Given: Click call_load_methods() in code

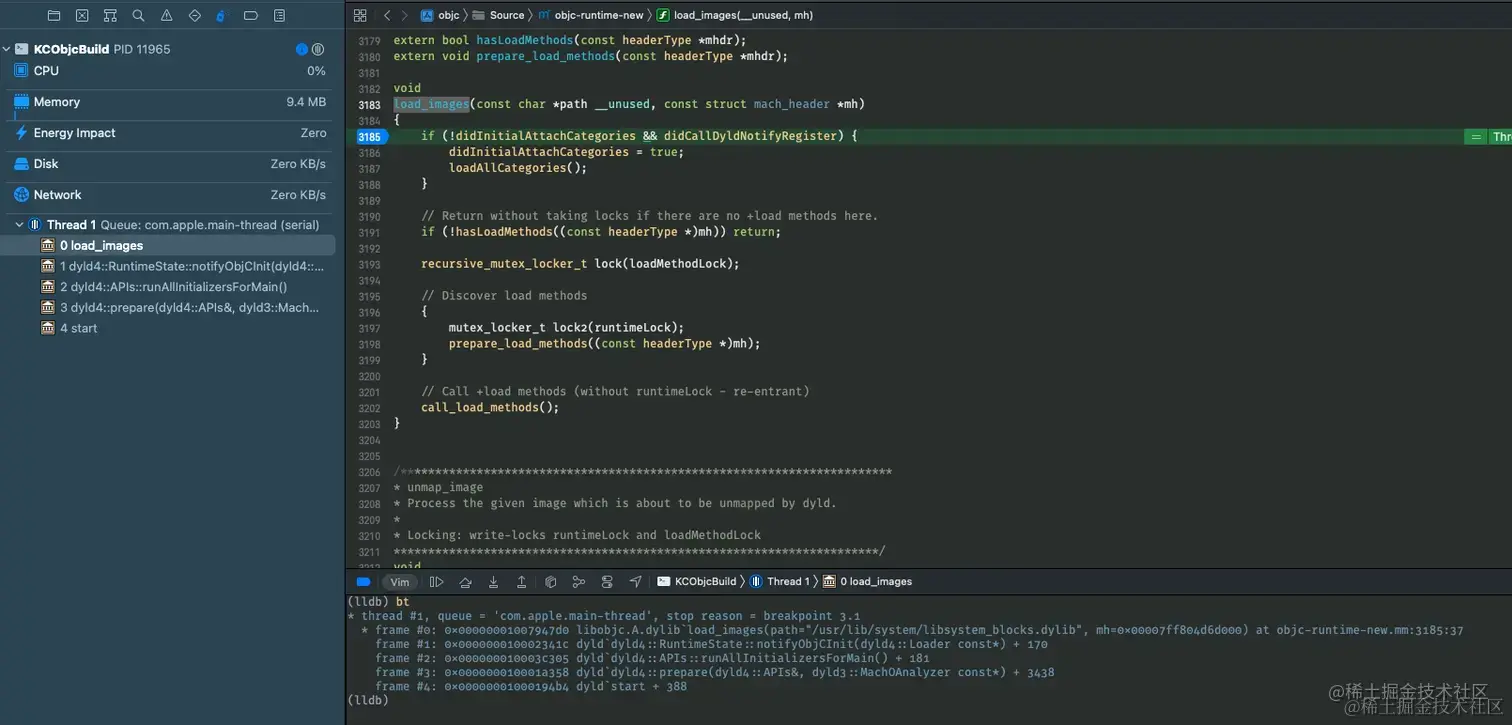Looking at the screenshot, I should pyautogui.click(x=490, y=408).
